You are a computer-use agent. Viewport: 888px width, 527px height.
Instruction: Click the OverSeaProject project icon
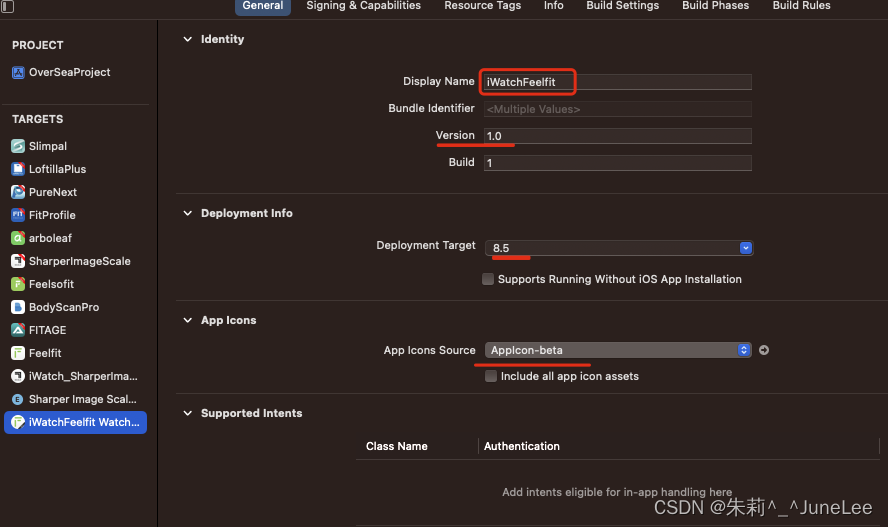tap(18, 72)
